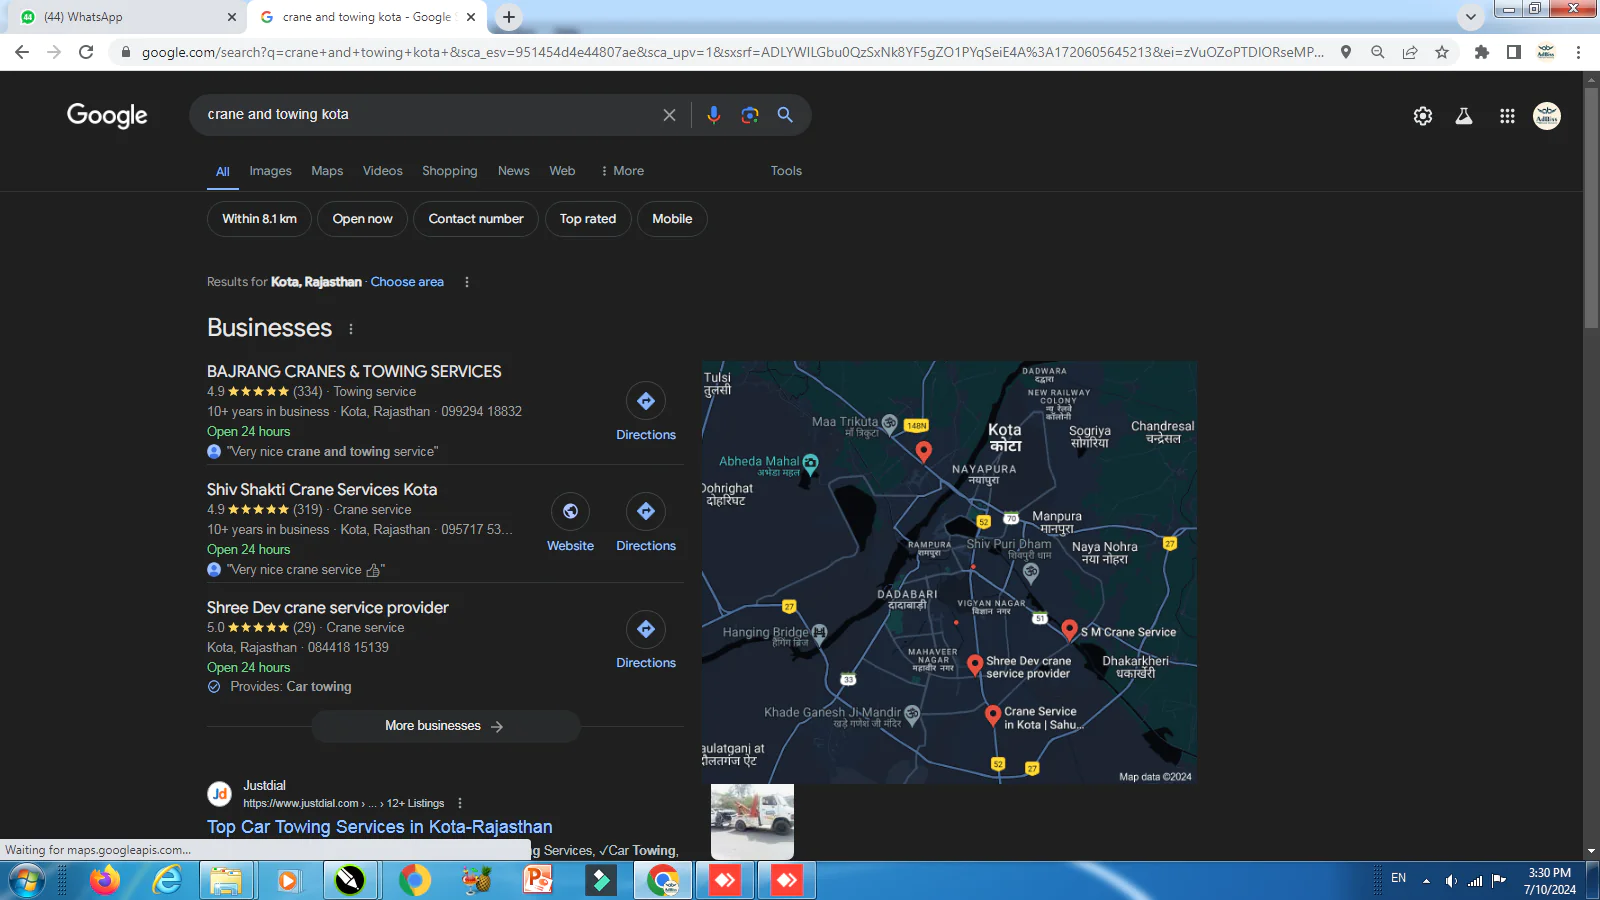Image resolution: width=1600 pixels, height=900 pixels.
Task: Open the browser side panel
Action: (x=1514, y=52)
